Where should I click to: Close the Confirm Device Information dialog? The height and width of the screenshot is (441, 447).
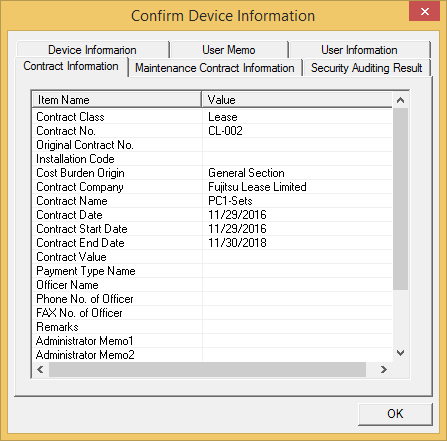coord(425,12)
